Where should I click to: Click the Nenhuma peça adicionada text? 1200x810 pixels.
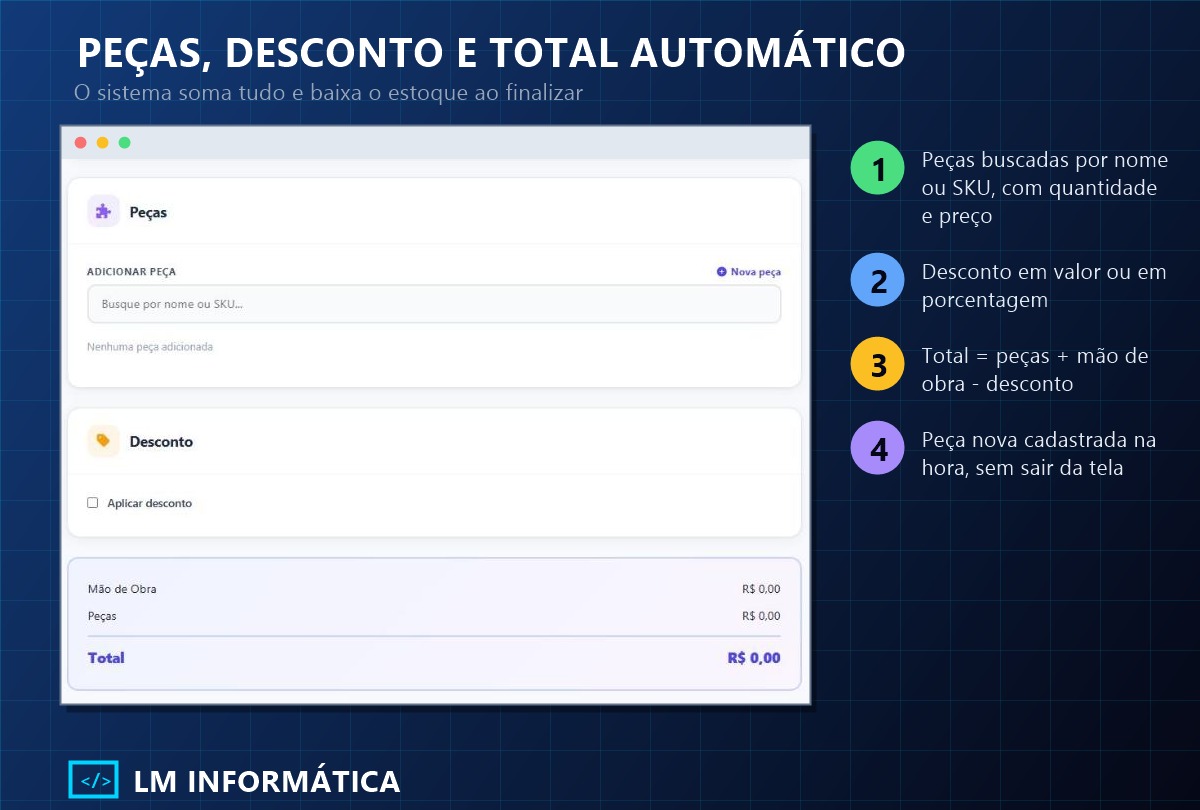(x=150, y=347)
